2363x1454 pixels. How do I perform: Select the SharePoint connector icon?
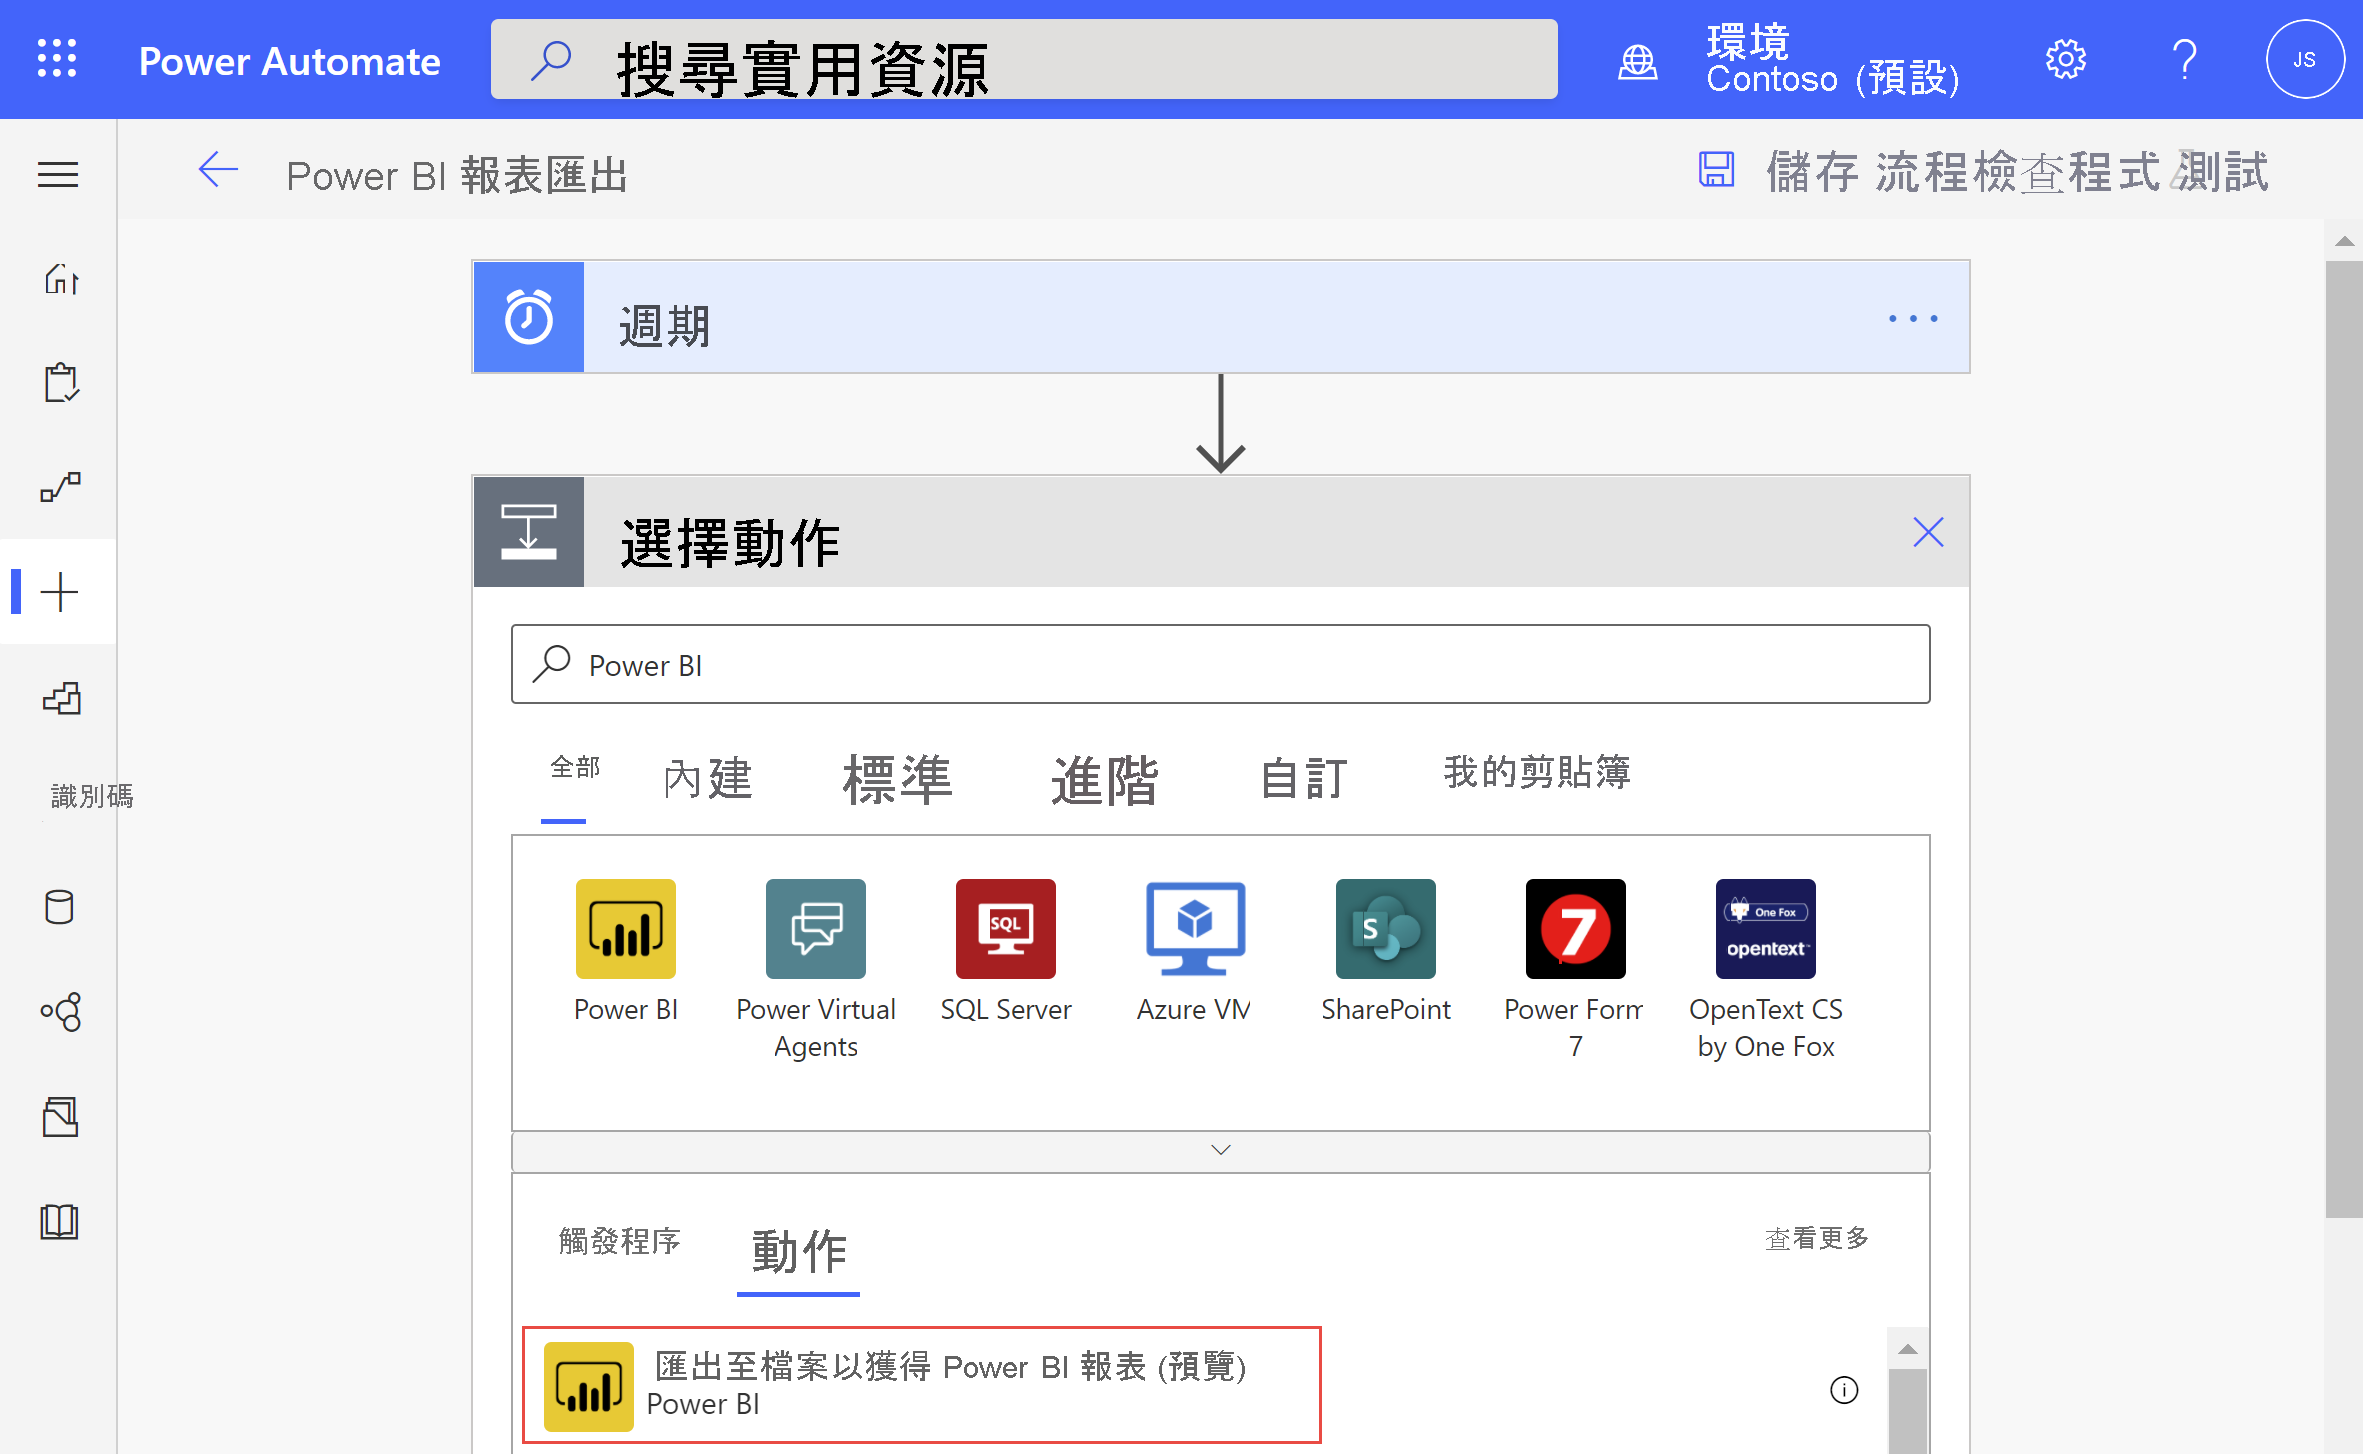(1386, 929)
